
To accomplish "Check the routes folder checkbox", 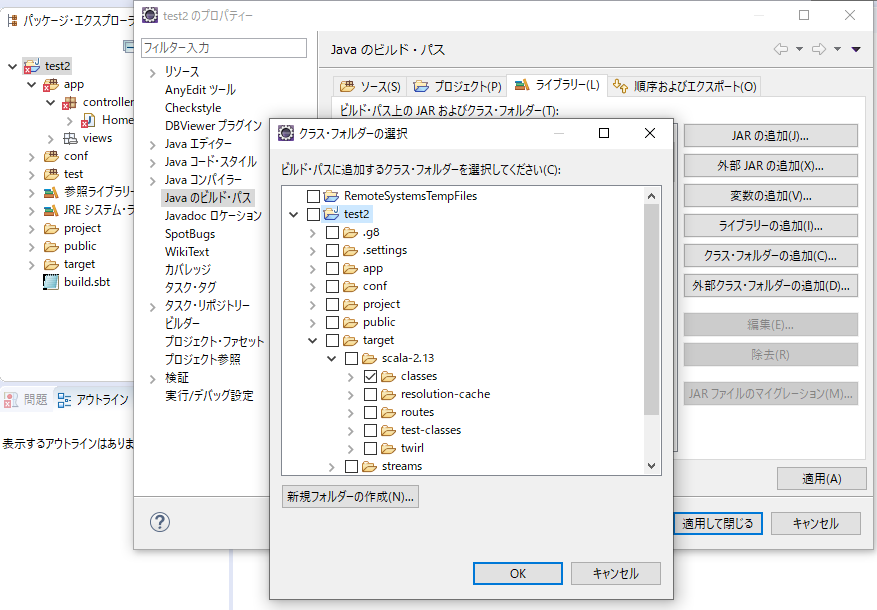I will coord(370,413).
